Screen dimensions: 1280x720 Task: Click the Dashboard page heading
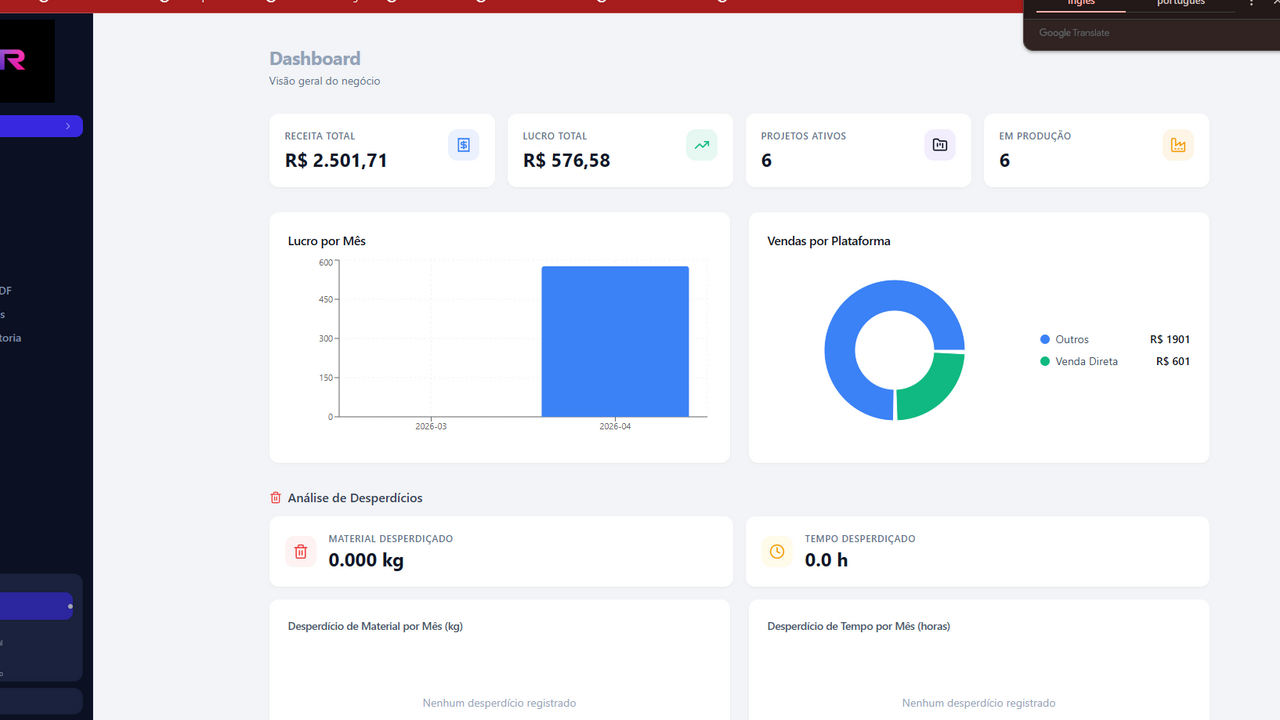pyautogui.click(x=315, y=59)
